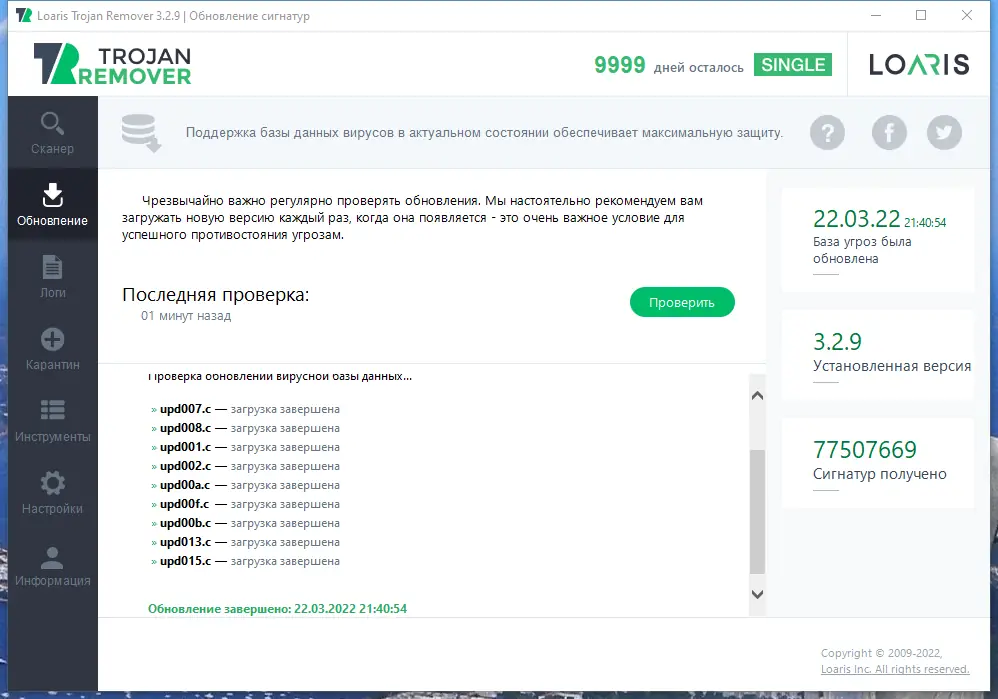Click the Сигнатур получено info card

click(x=877, y=462)
